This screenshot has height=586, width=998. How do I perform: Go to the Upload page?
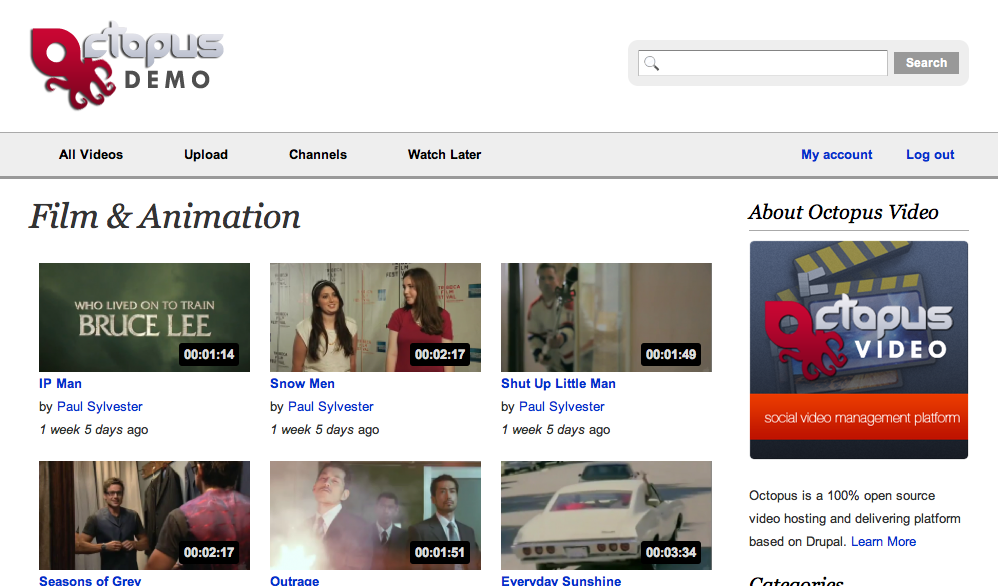(x=206, y=155)
